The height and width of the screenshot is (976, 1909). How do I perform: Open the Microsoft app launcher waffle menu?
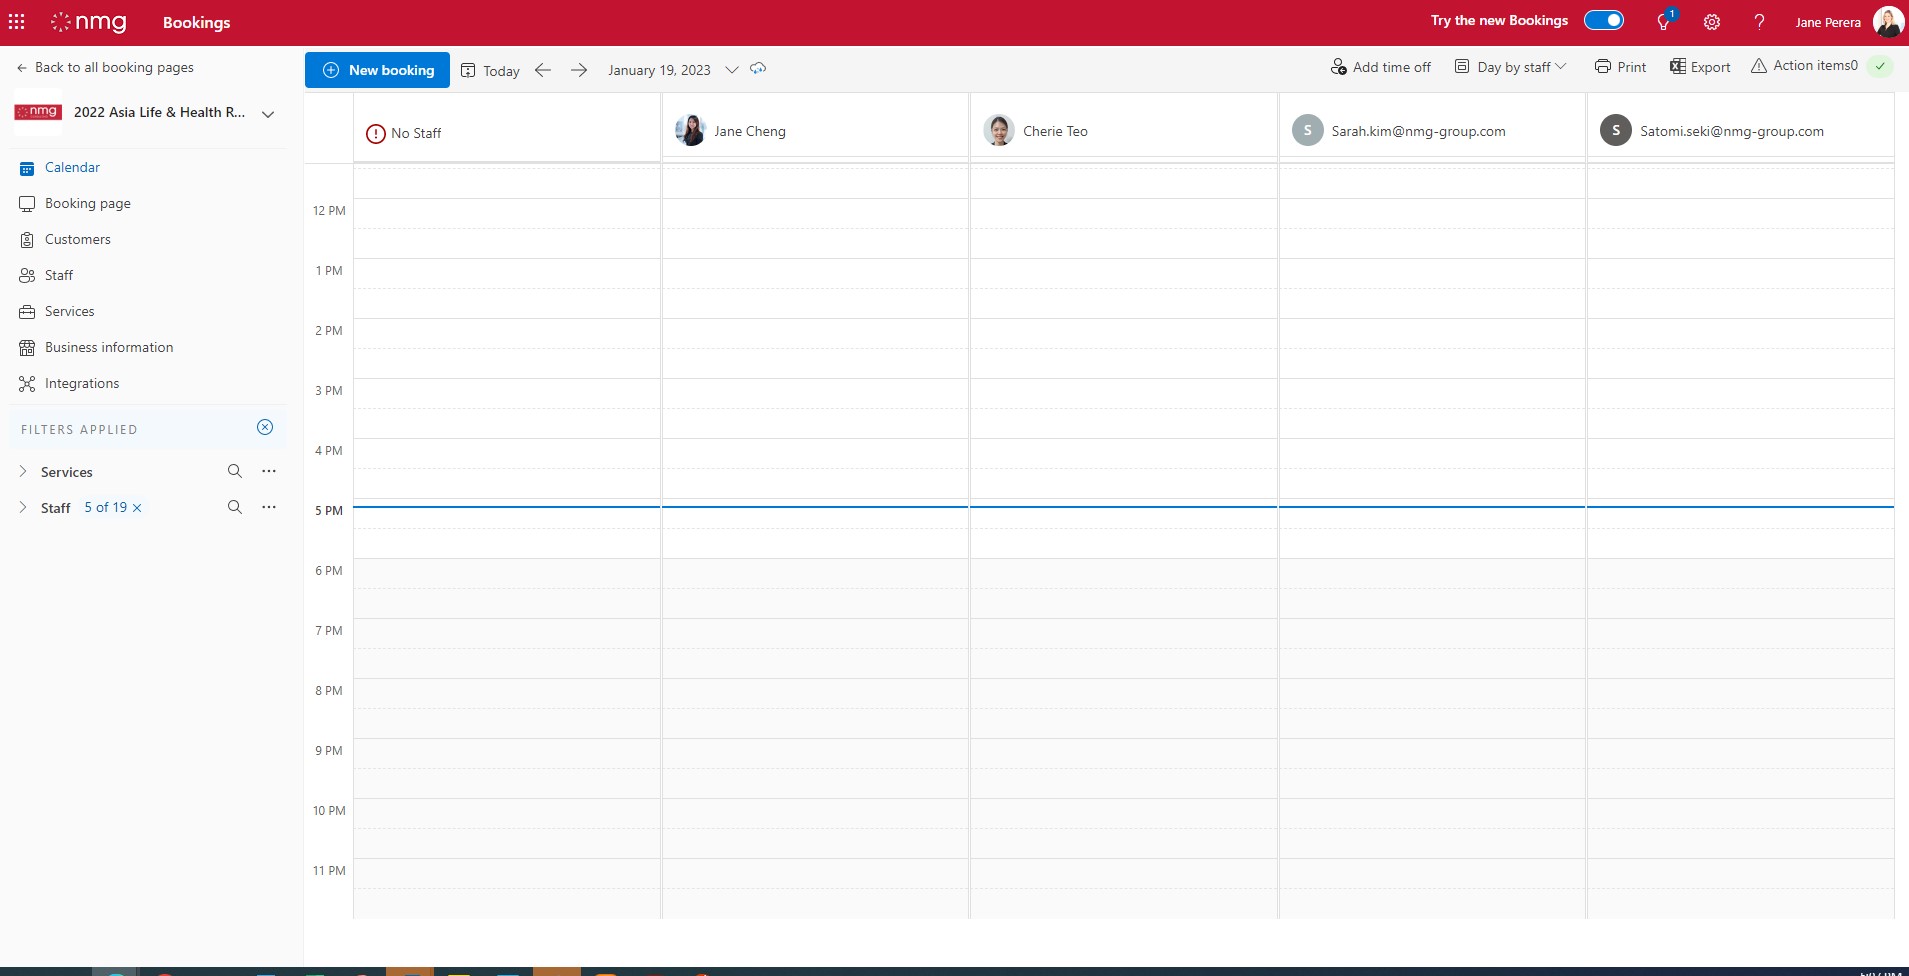point(18,21)
